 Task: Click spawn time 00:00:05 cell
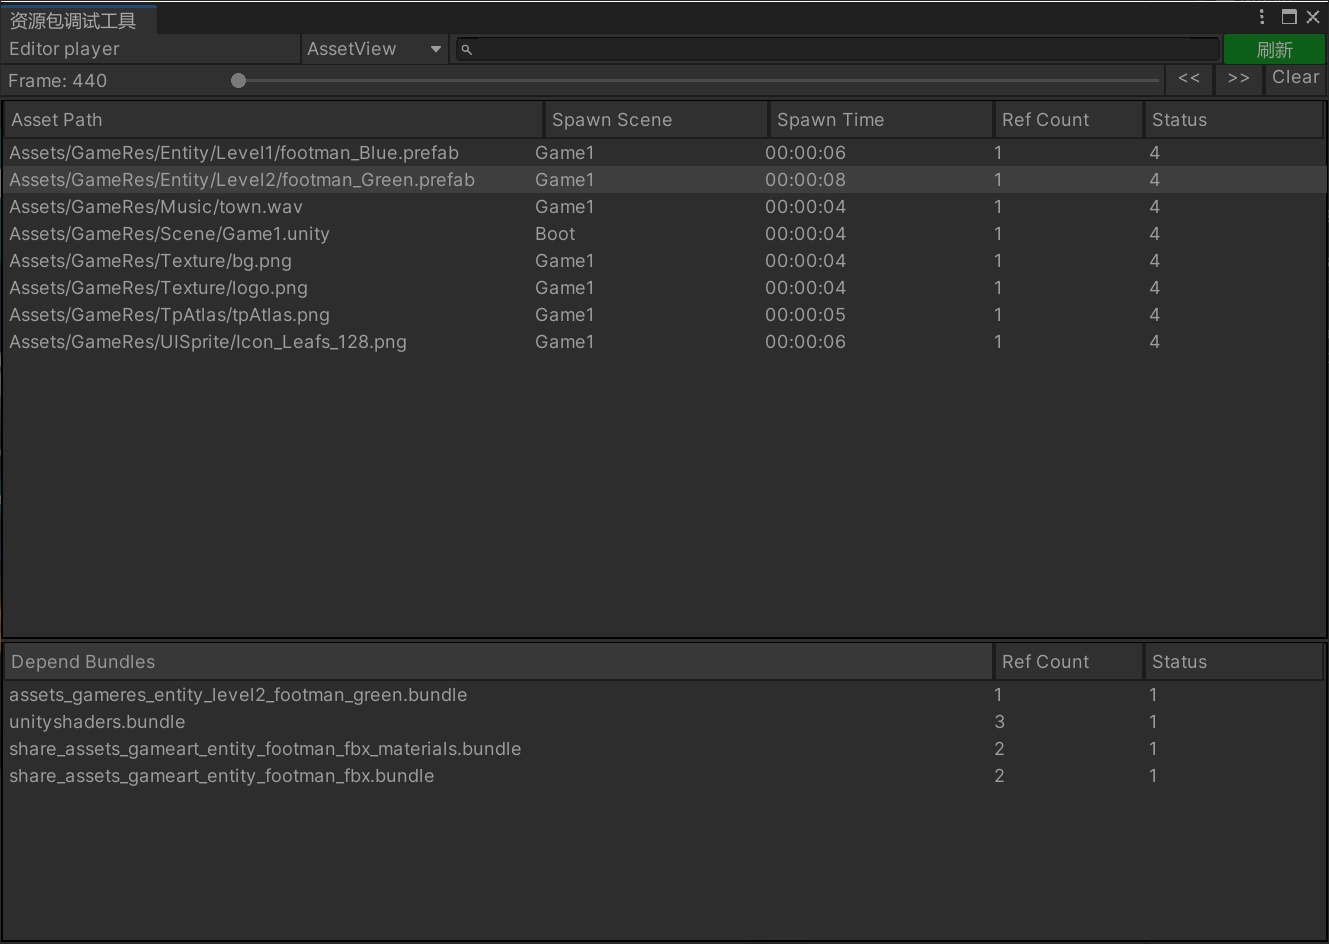(805, 315)
